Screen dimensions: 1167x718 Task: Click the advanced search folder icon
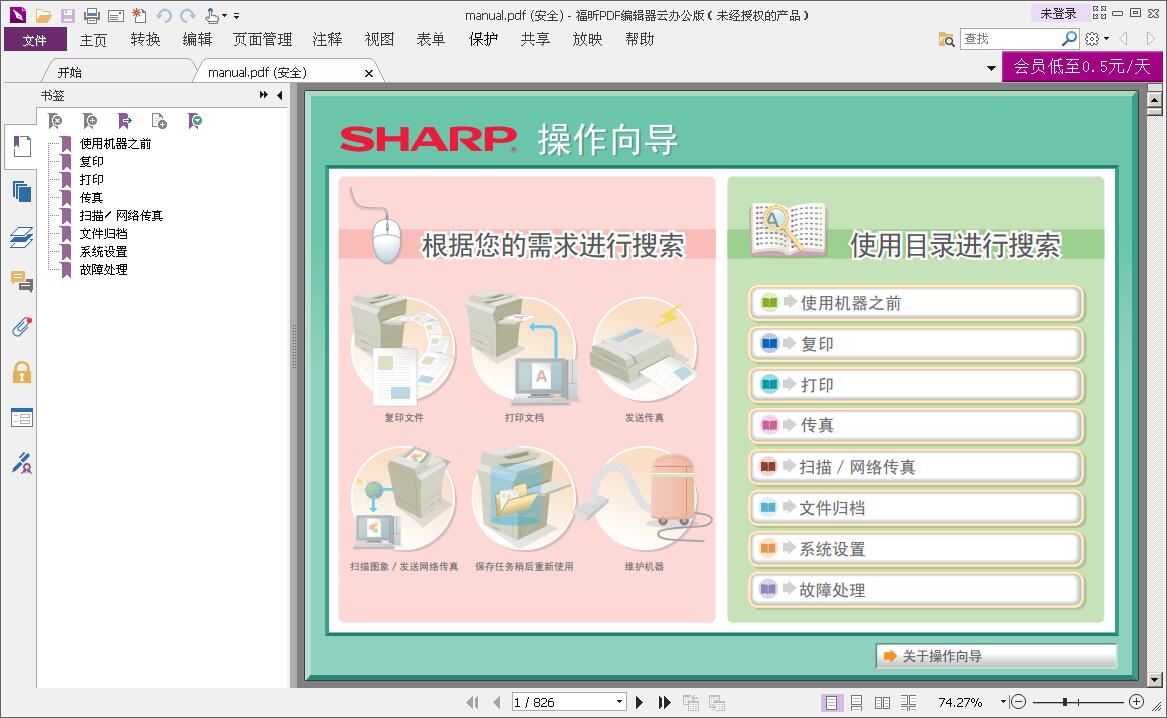pyautogui.click(x=946, y=39)
